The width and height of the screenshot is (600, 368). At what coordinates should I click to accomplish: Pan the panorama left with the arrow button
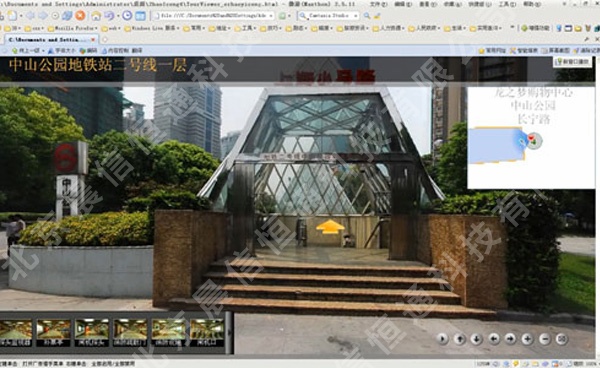(x=494, y=339)
